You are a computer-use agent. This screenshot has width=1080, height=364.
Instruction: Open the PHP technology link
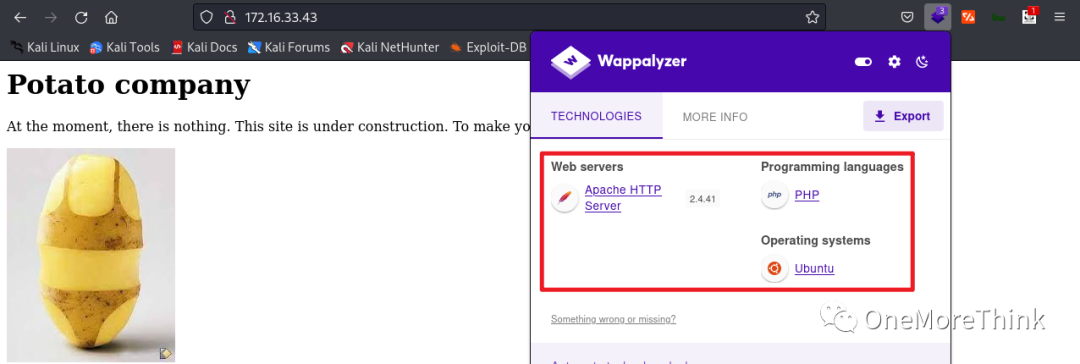pyautogui.click(x=807, y=195)
